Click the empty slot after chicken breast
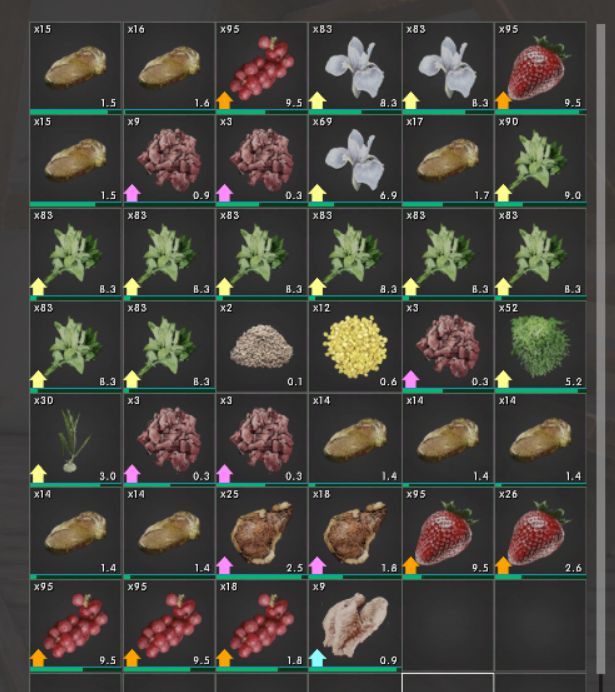Screen dimensions: 615x692 tap(448, 625)
